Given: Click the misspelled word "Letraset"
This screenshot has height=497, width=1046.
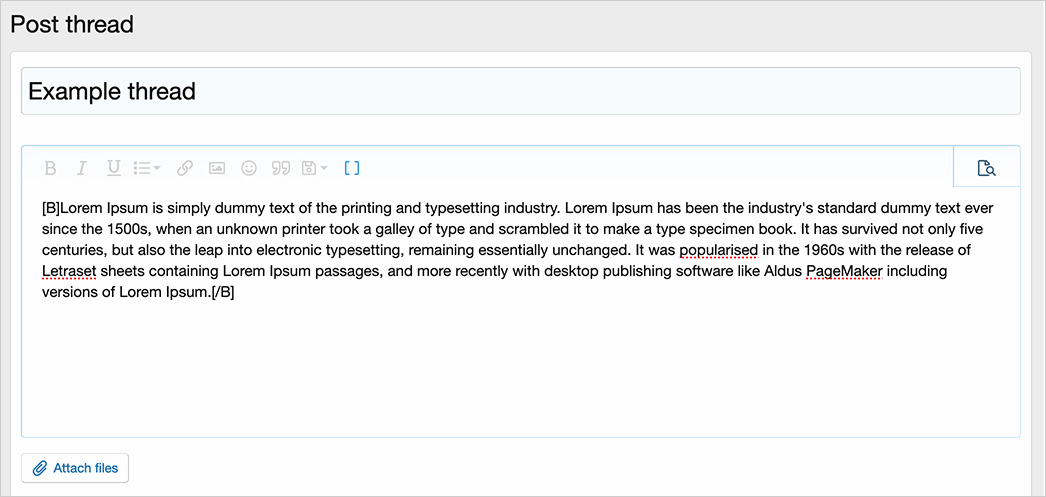Looking at the screenshot, I should click(x=69, y=271).
